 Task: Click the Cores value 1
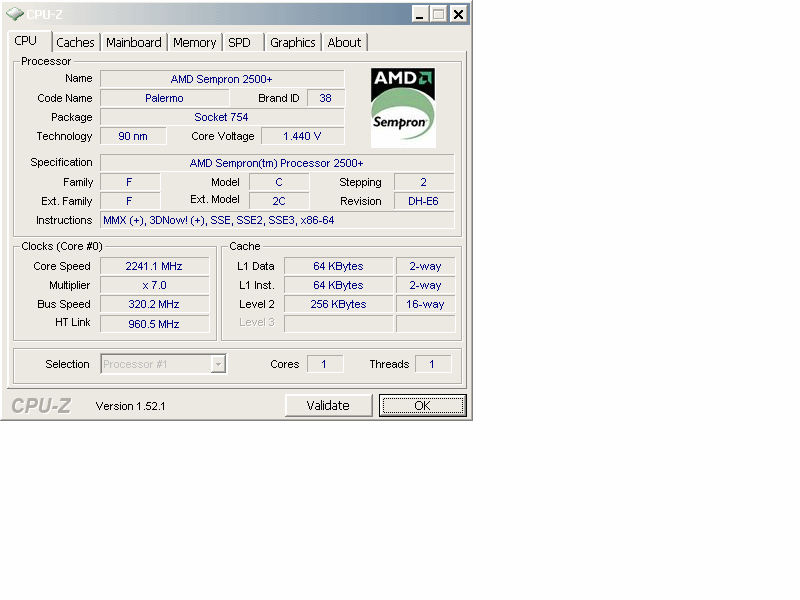[325, 364]
